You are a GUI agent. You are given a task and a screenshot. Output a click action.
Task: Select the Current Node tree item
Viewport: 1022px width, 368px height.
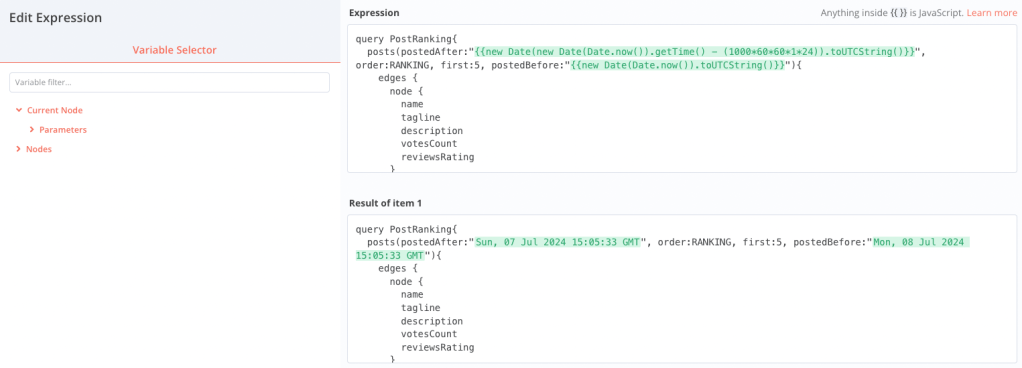click(x=55, y=111)
